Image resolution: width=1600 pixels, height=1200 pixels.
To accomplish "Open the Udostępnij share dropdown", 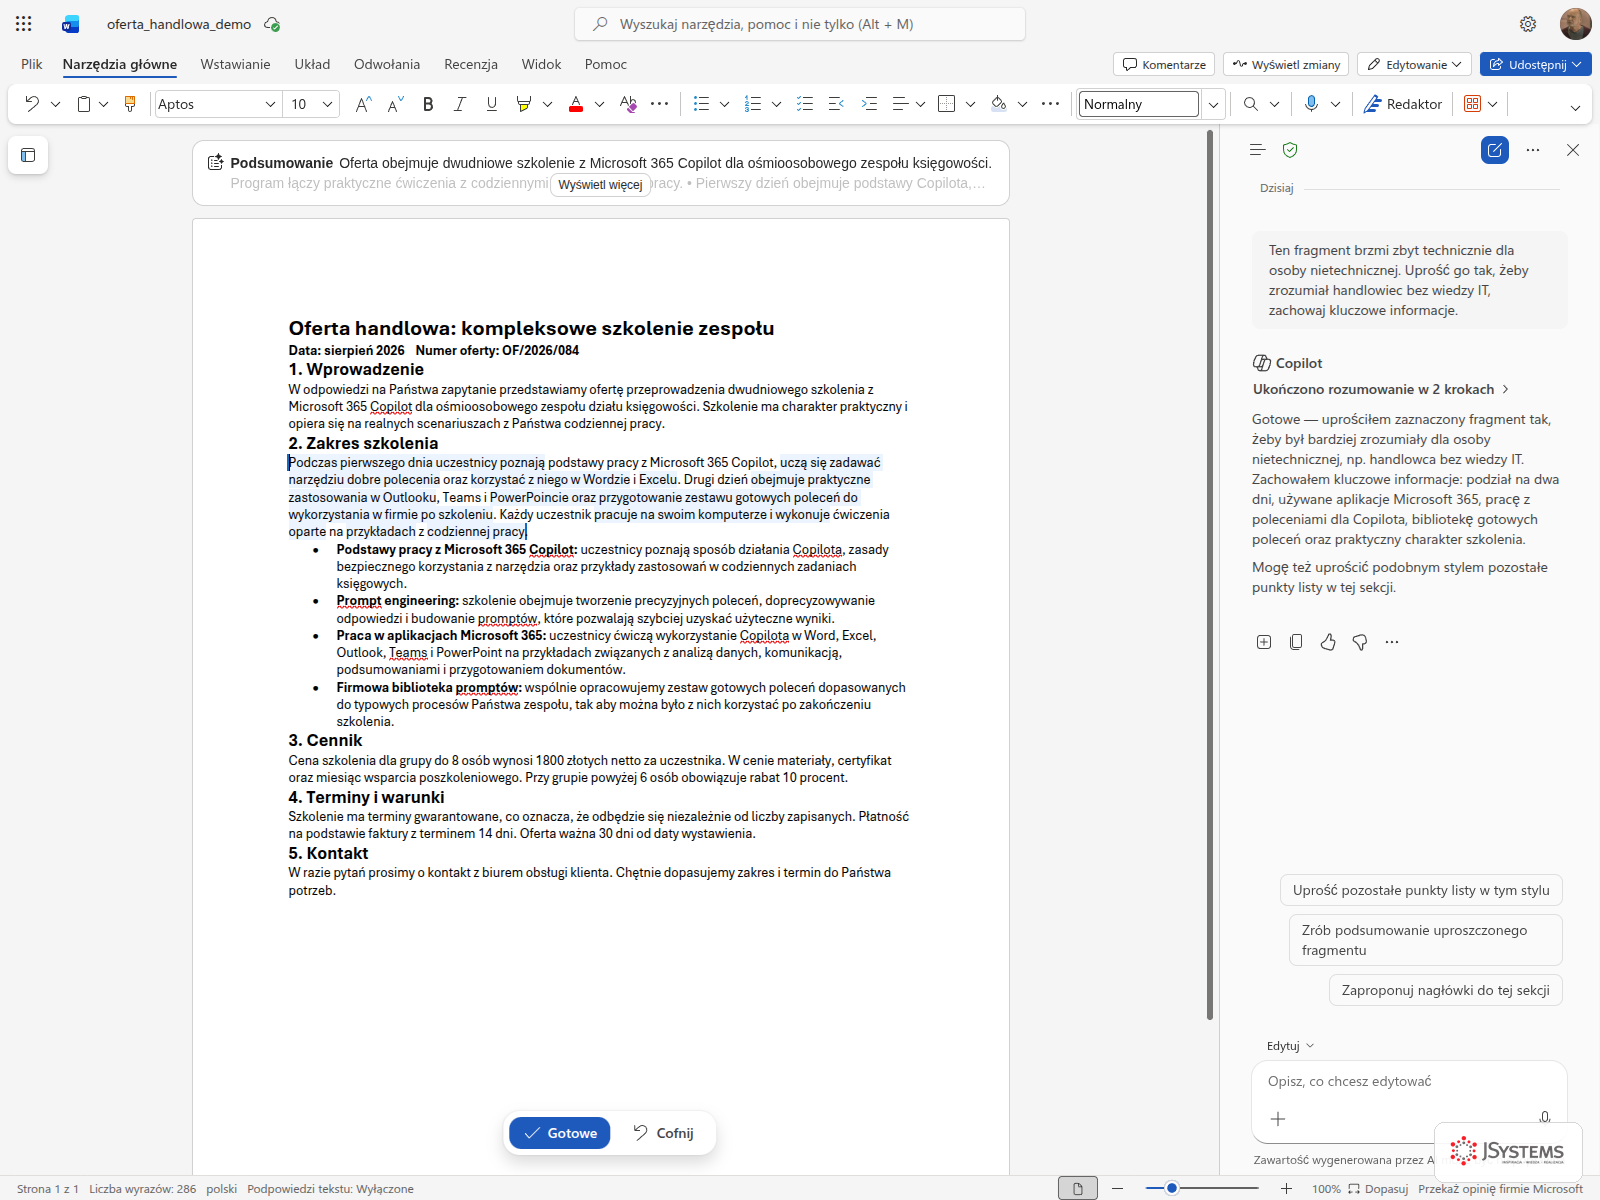I will click(1536, 65).
